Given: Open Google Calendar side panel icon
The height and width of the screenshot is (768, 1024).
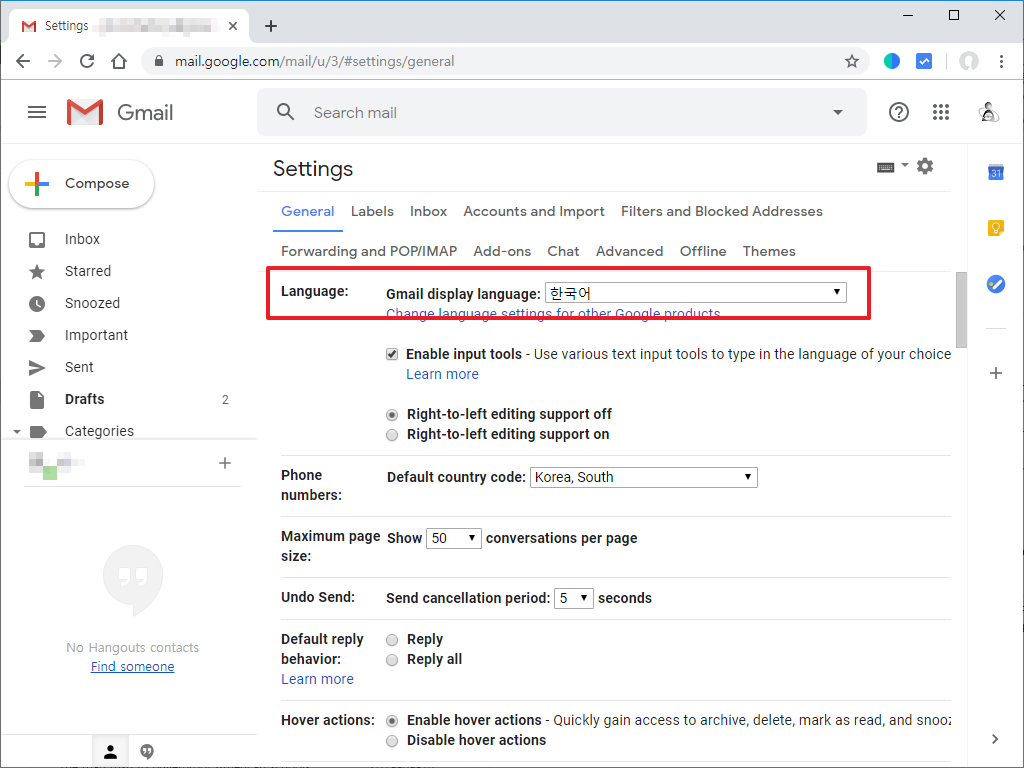Looking at the screenshot, I should (995, 172).
